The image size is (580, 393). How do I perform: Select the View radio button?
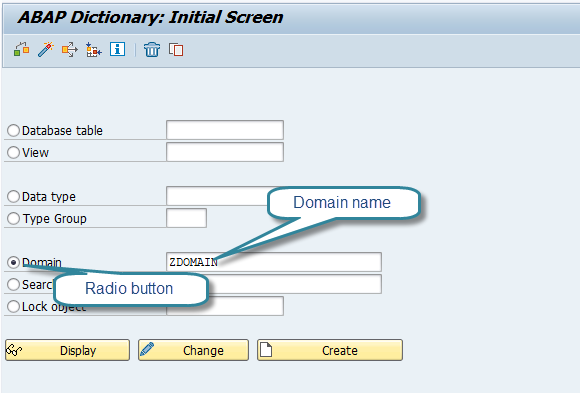pyautogui.click(x=13, y=152)
